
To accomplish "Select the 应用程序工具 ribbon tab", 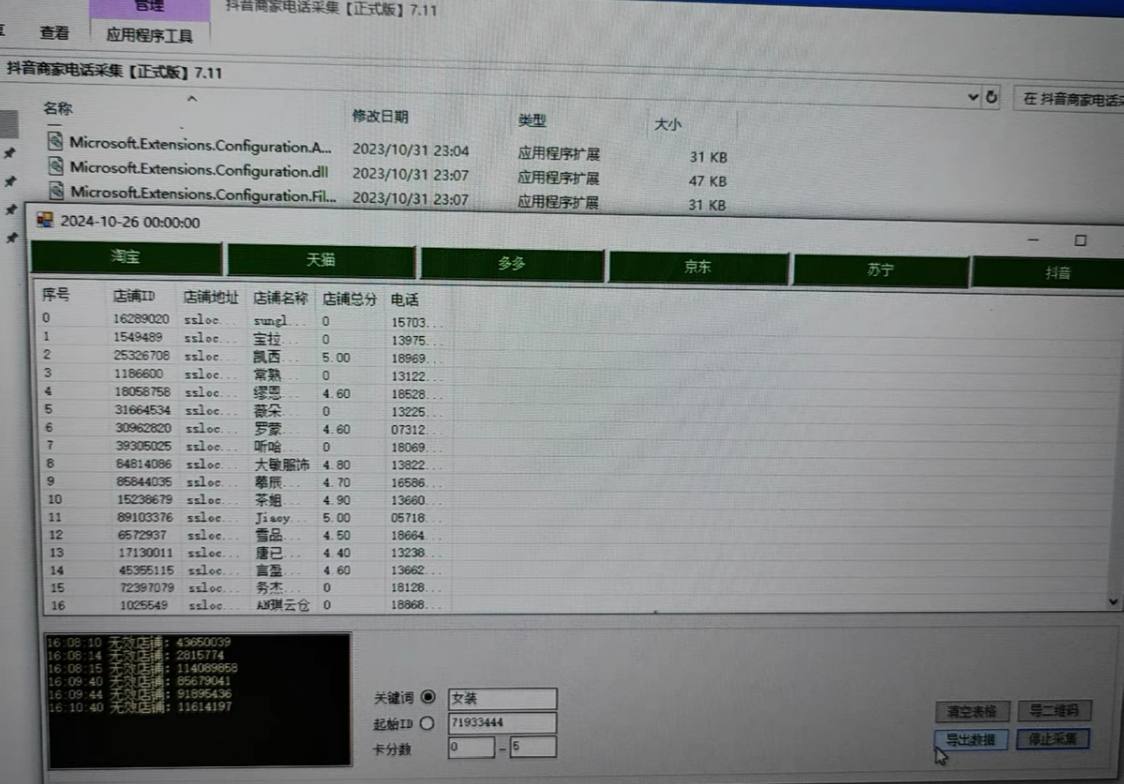I will click(149, 33).
